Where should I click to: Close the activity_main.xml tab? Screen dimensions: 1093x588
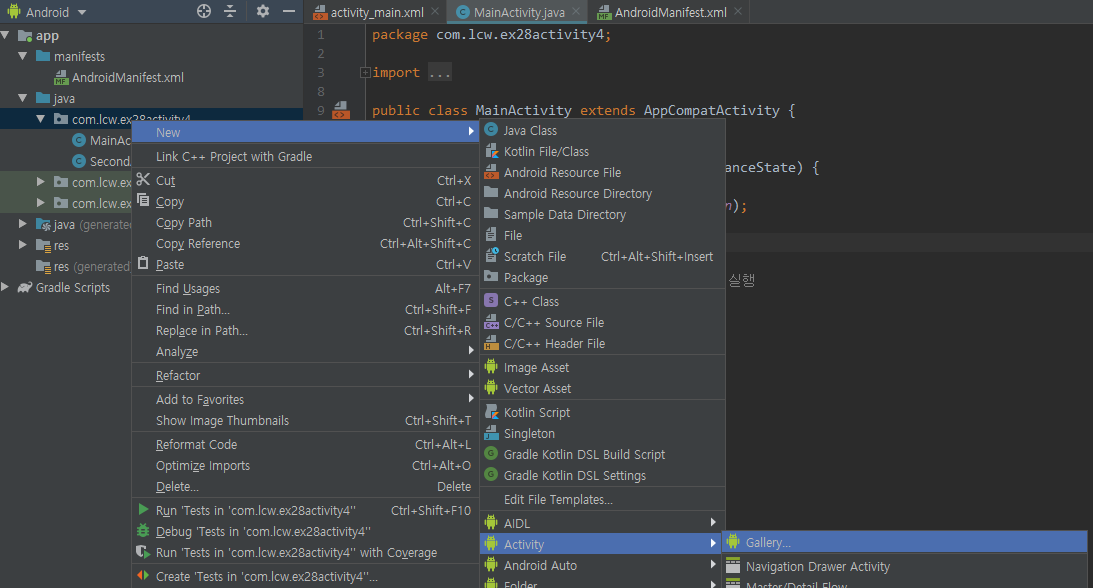pyautogui.click(x=435, y=11)
